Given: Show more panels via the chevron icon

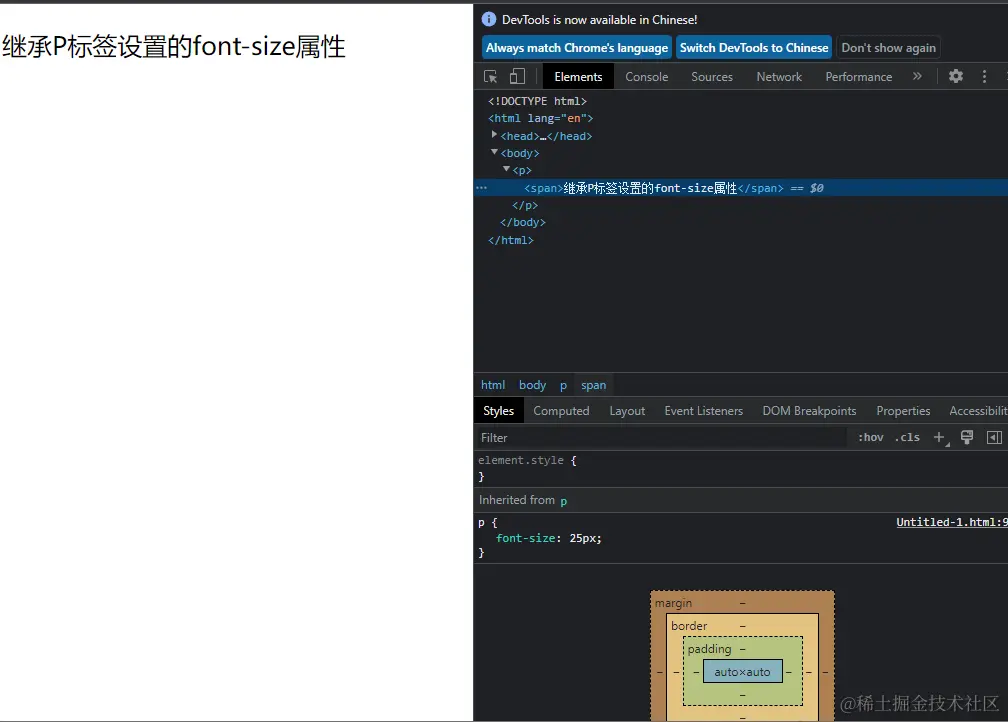Looking at the screenshot, I should (x=917, y=76).
